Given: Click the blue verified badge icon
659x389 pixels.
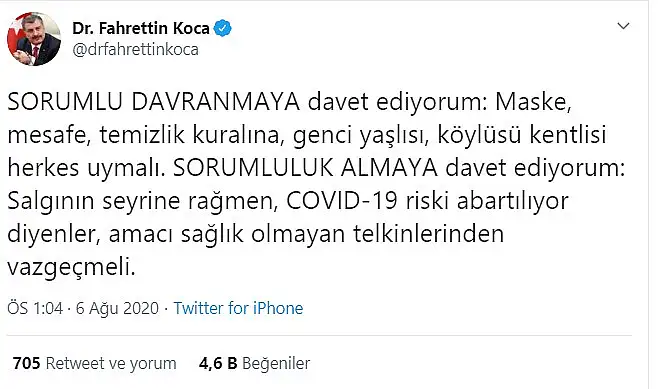Looking at the screenshot, I should (x=223, y=28).
